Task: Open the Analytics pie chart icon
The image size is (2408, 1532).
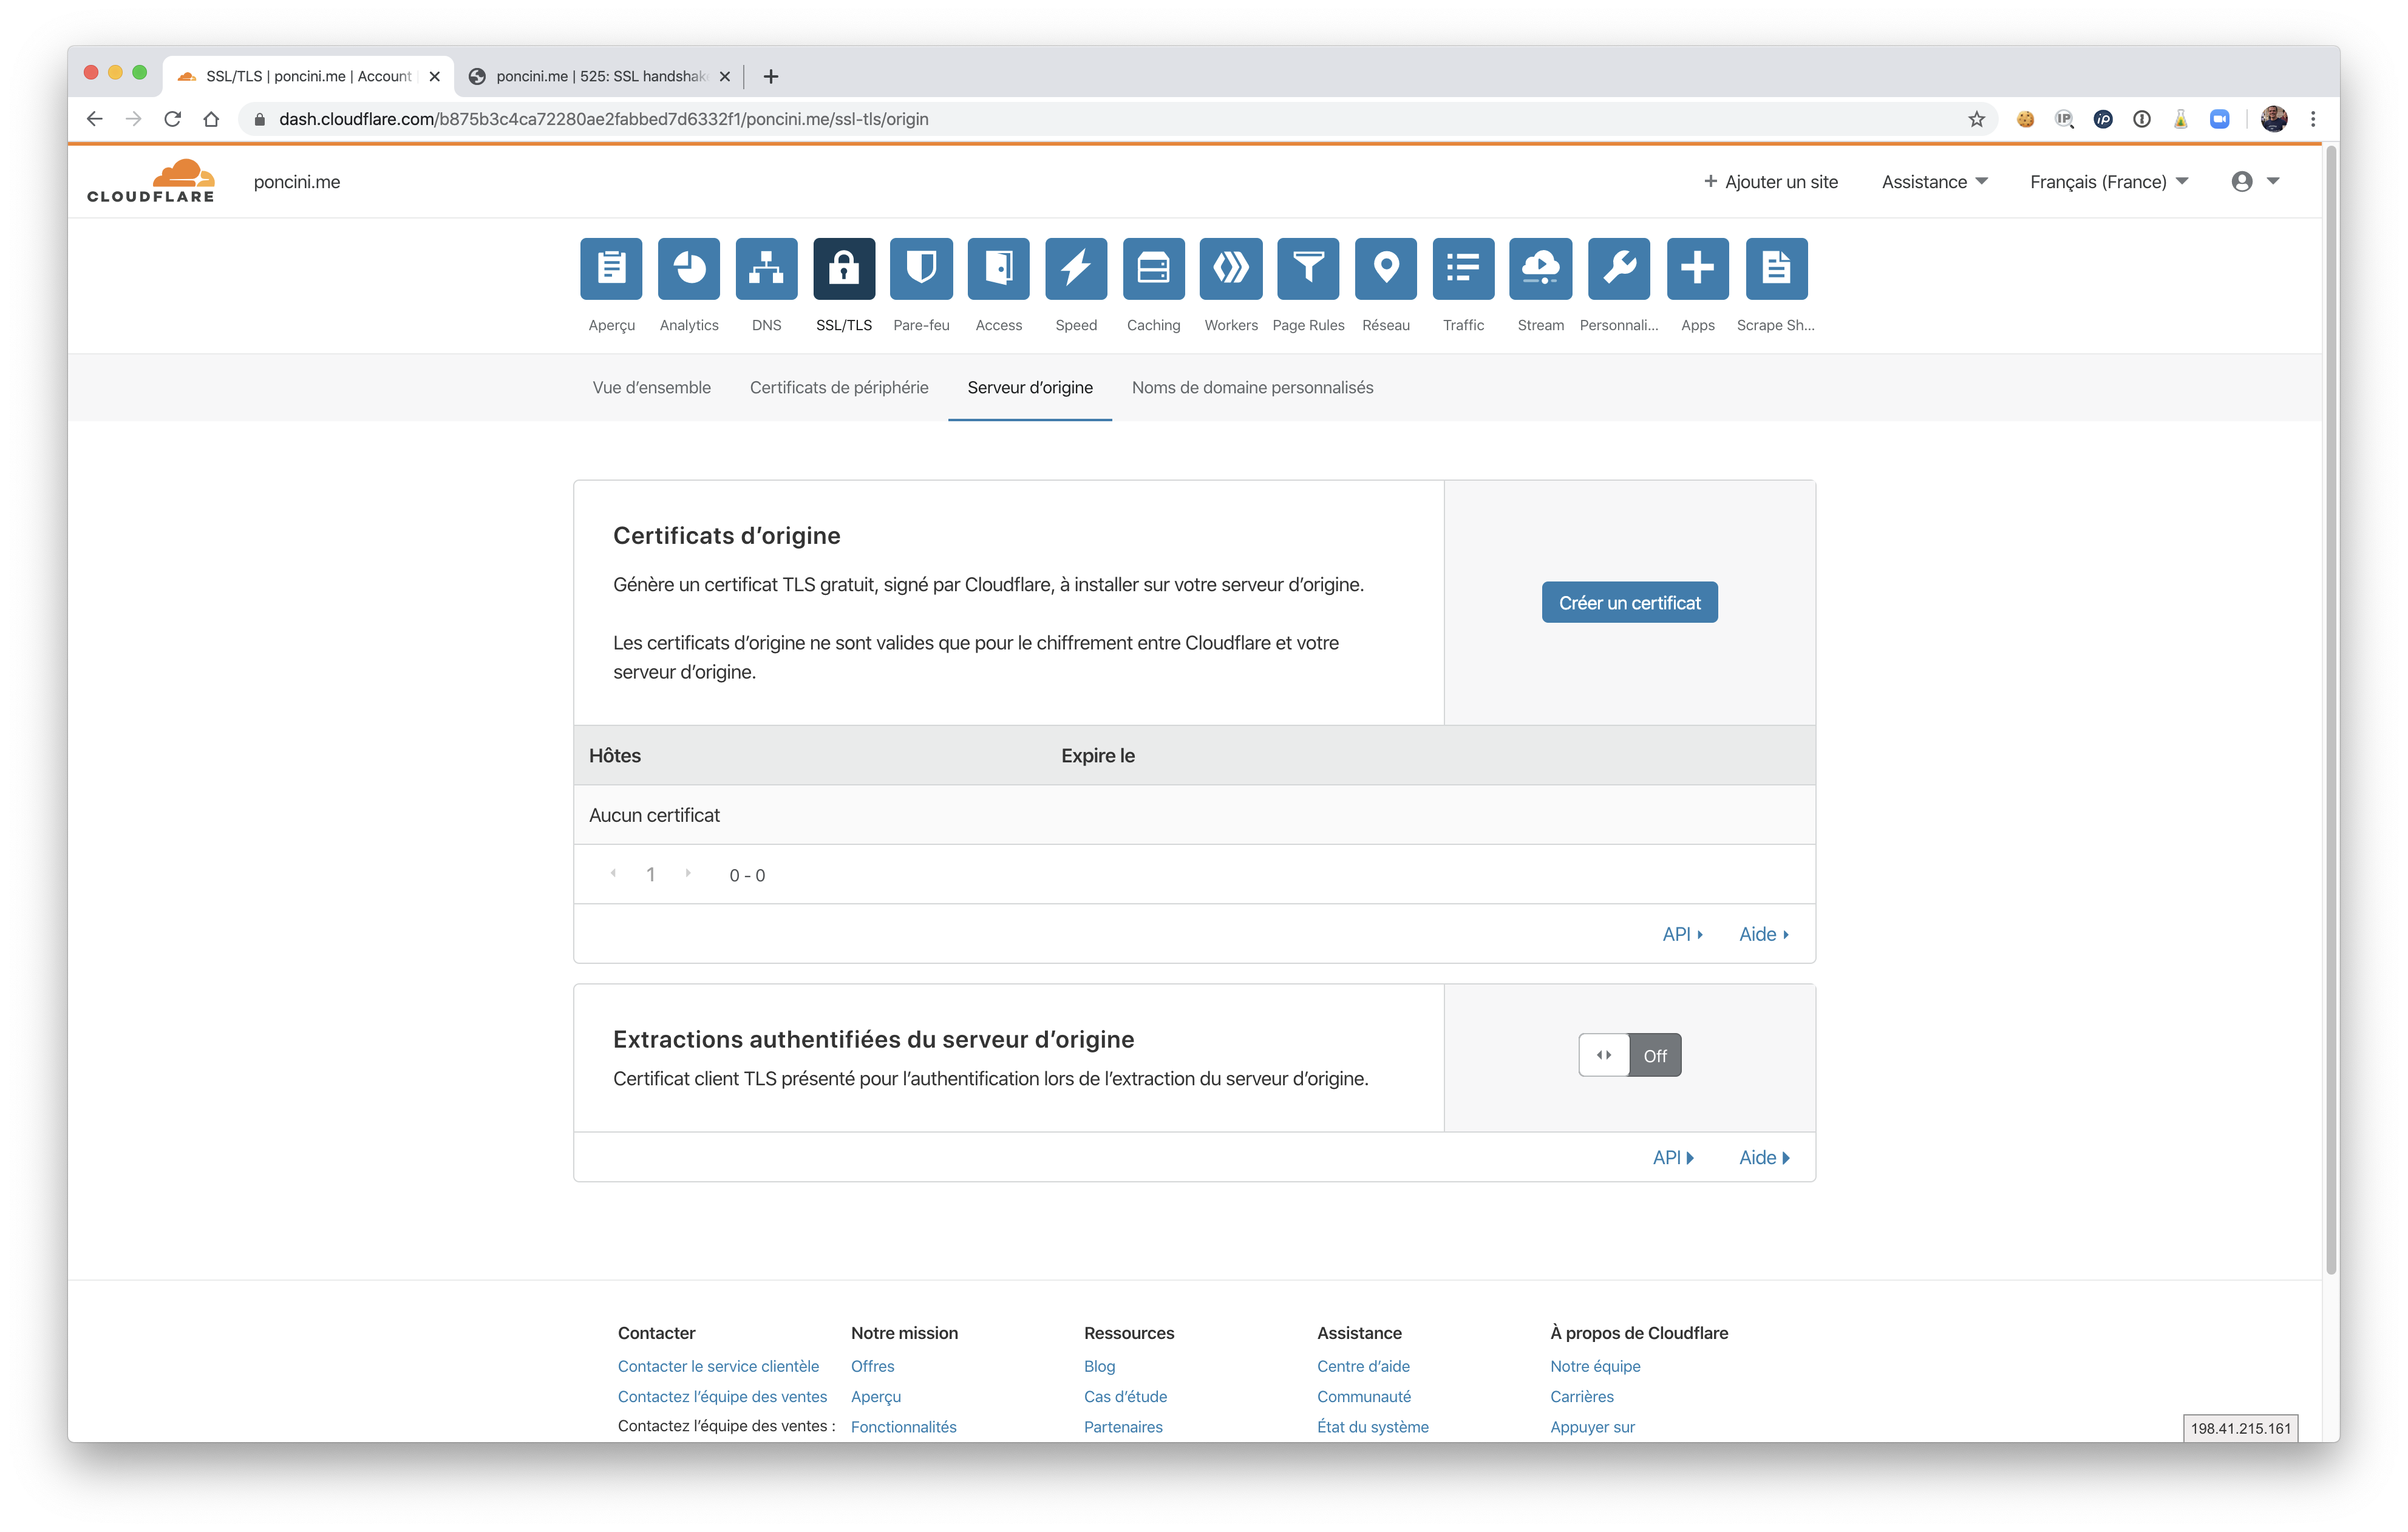Action: tap(689, 268)
